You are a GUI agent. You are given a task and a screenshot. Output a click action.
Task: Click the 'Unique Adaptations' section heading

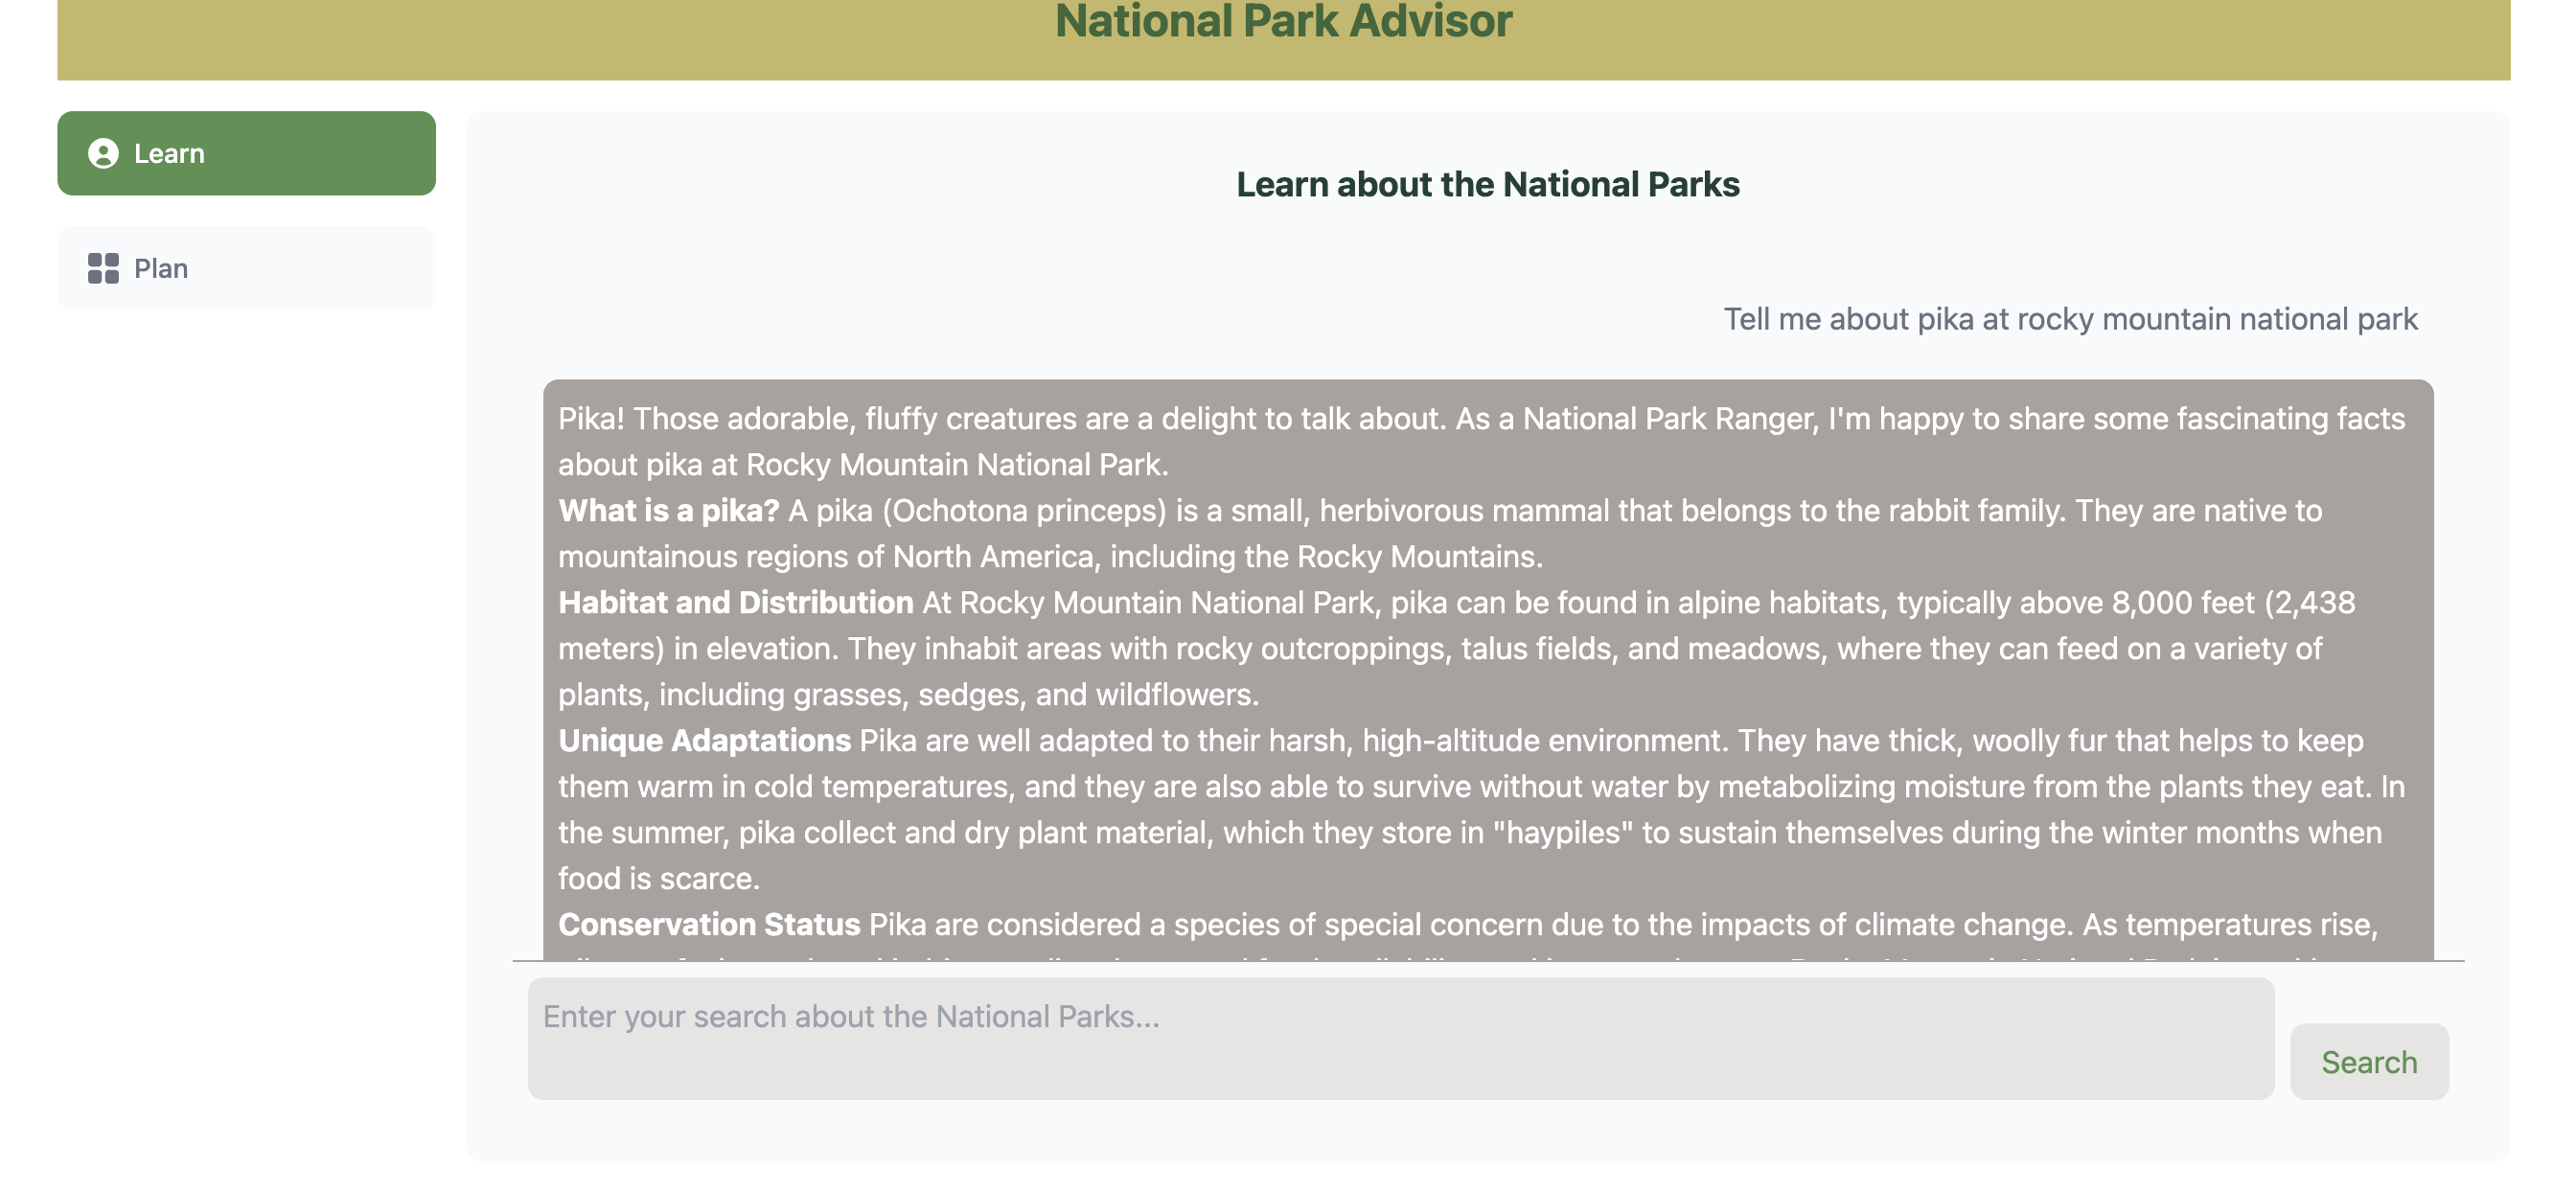coord(704,741)
